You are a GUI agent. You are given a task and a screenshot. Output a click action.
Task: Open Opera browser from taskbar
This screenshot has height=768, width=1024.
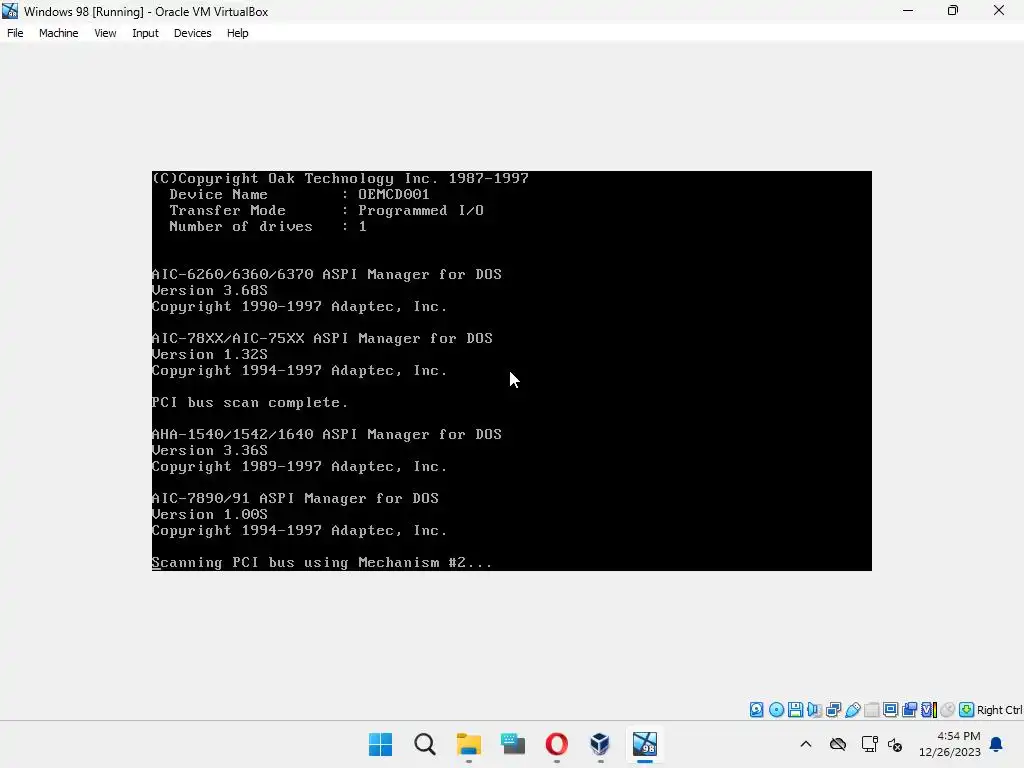556,744
